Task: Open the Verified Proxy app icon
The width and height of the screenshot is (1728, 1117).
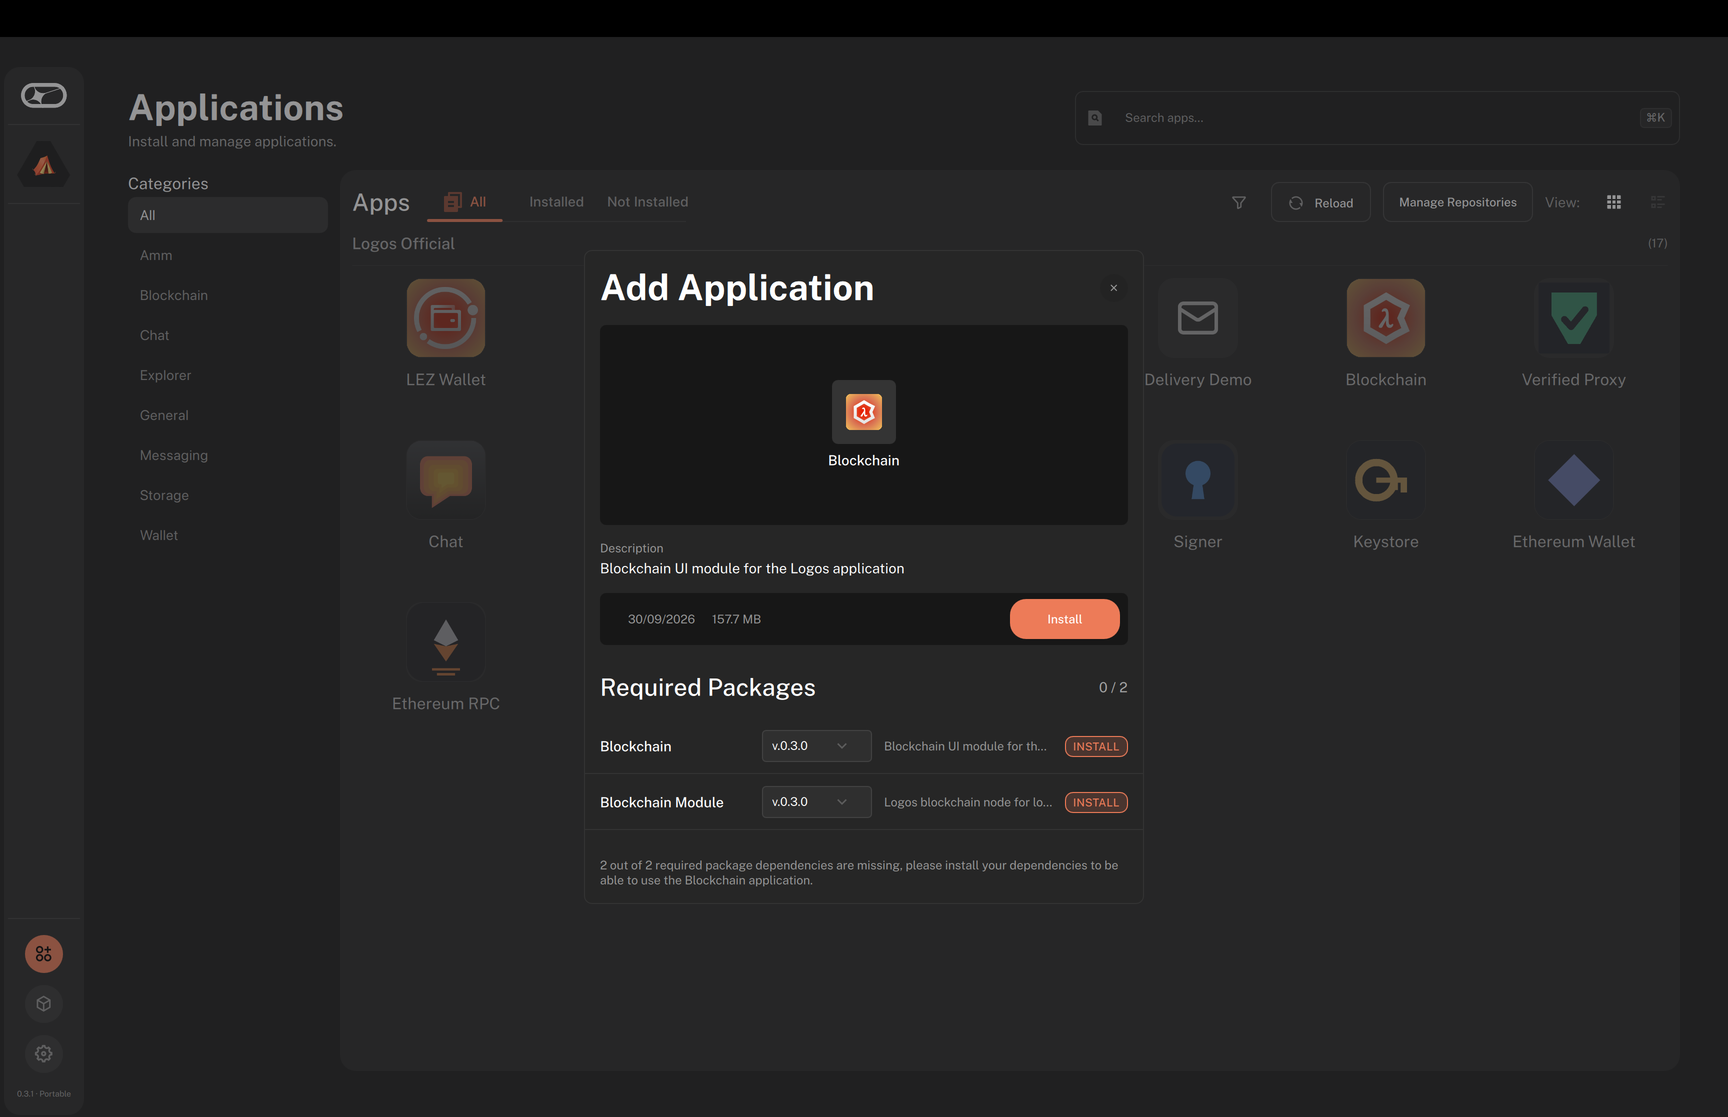Action: coord(1574,318)
